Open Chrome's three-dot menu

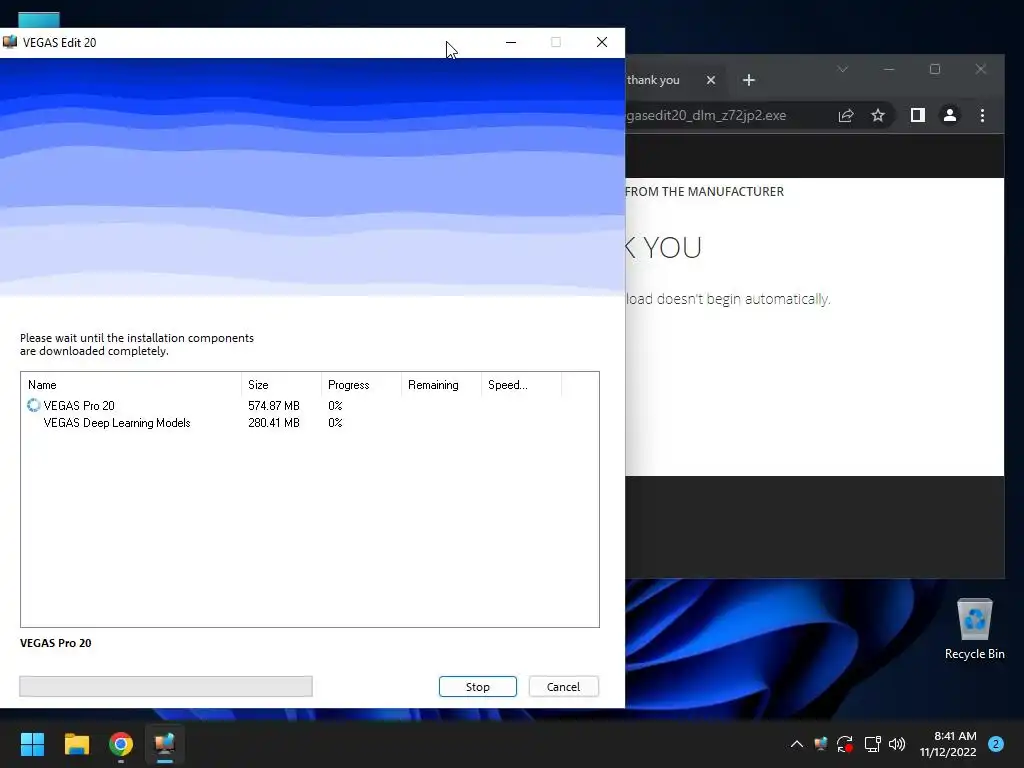982,116
